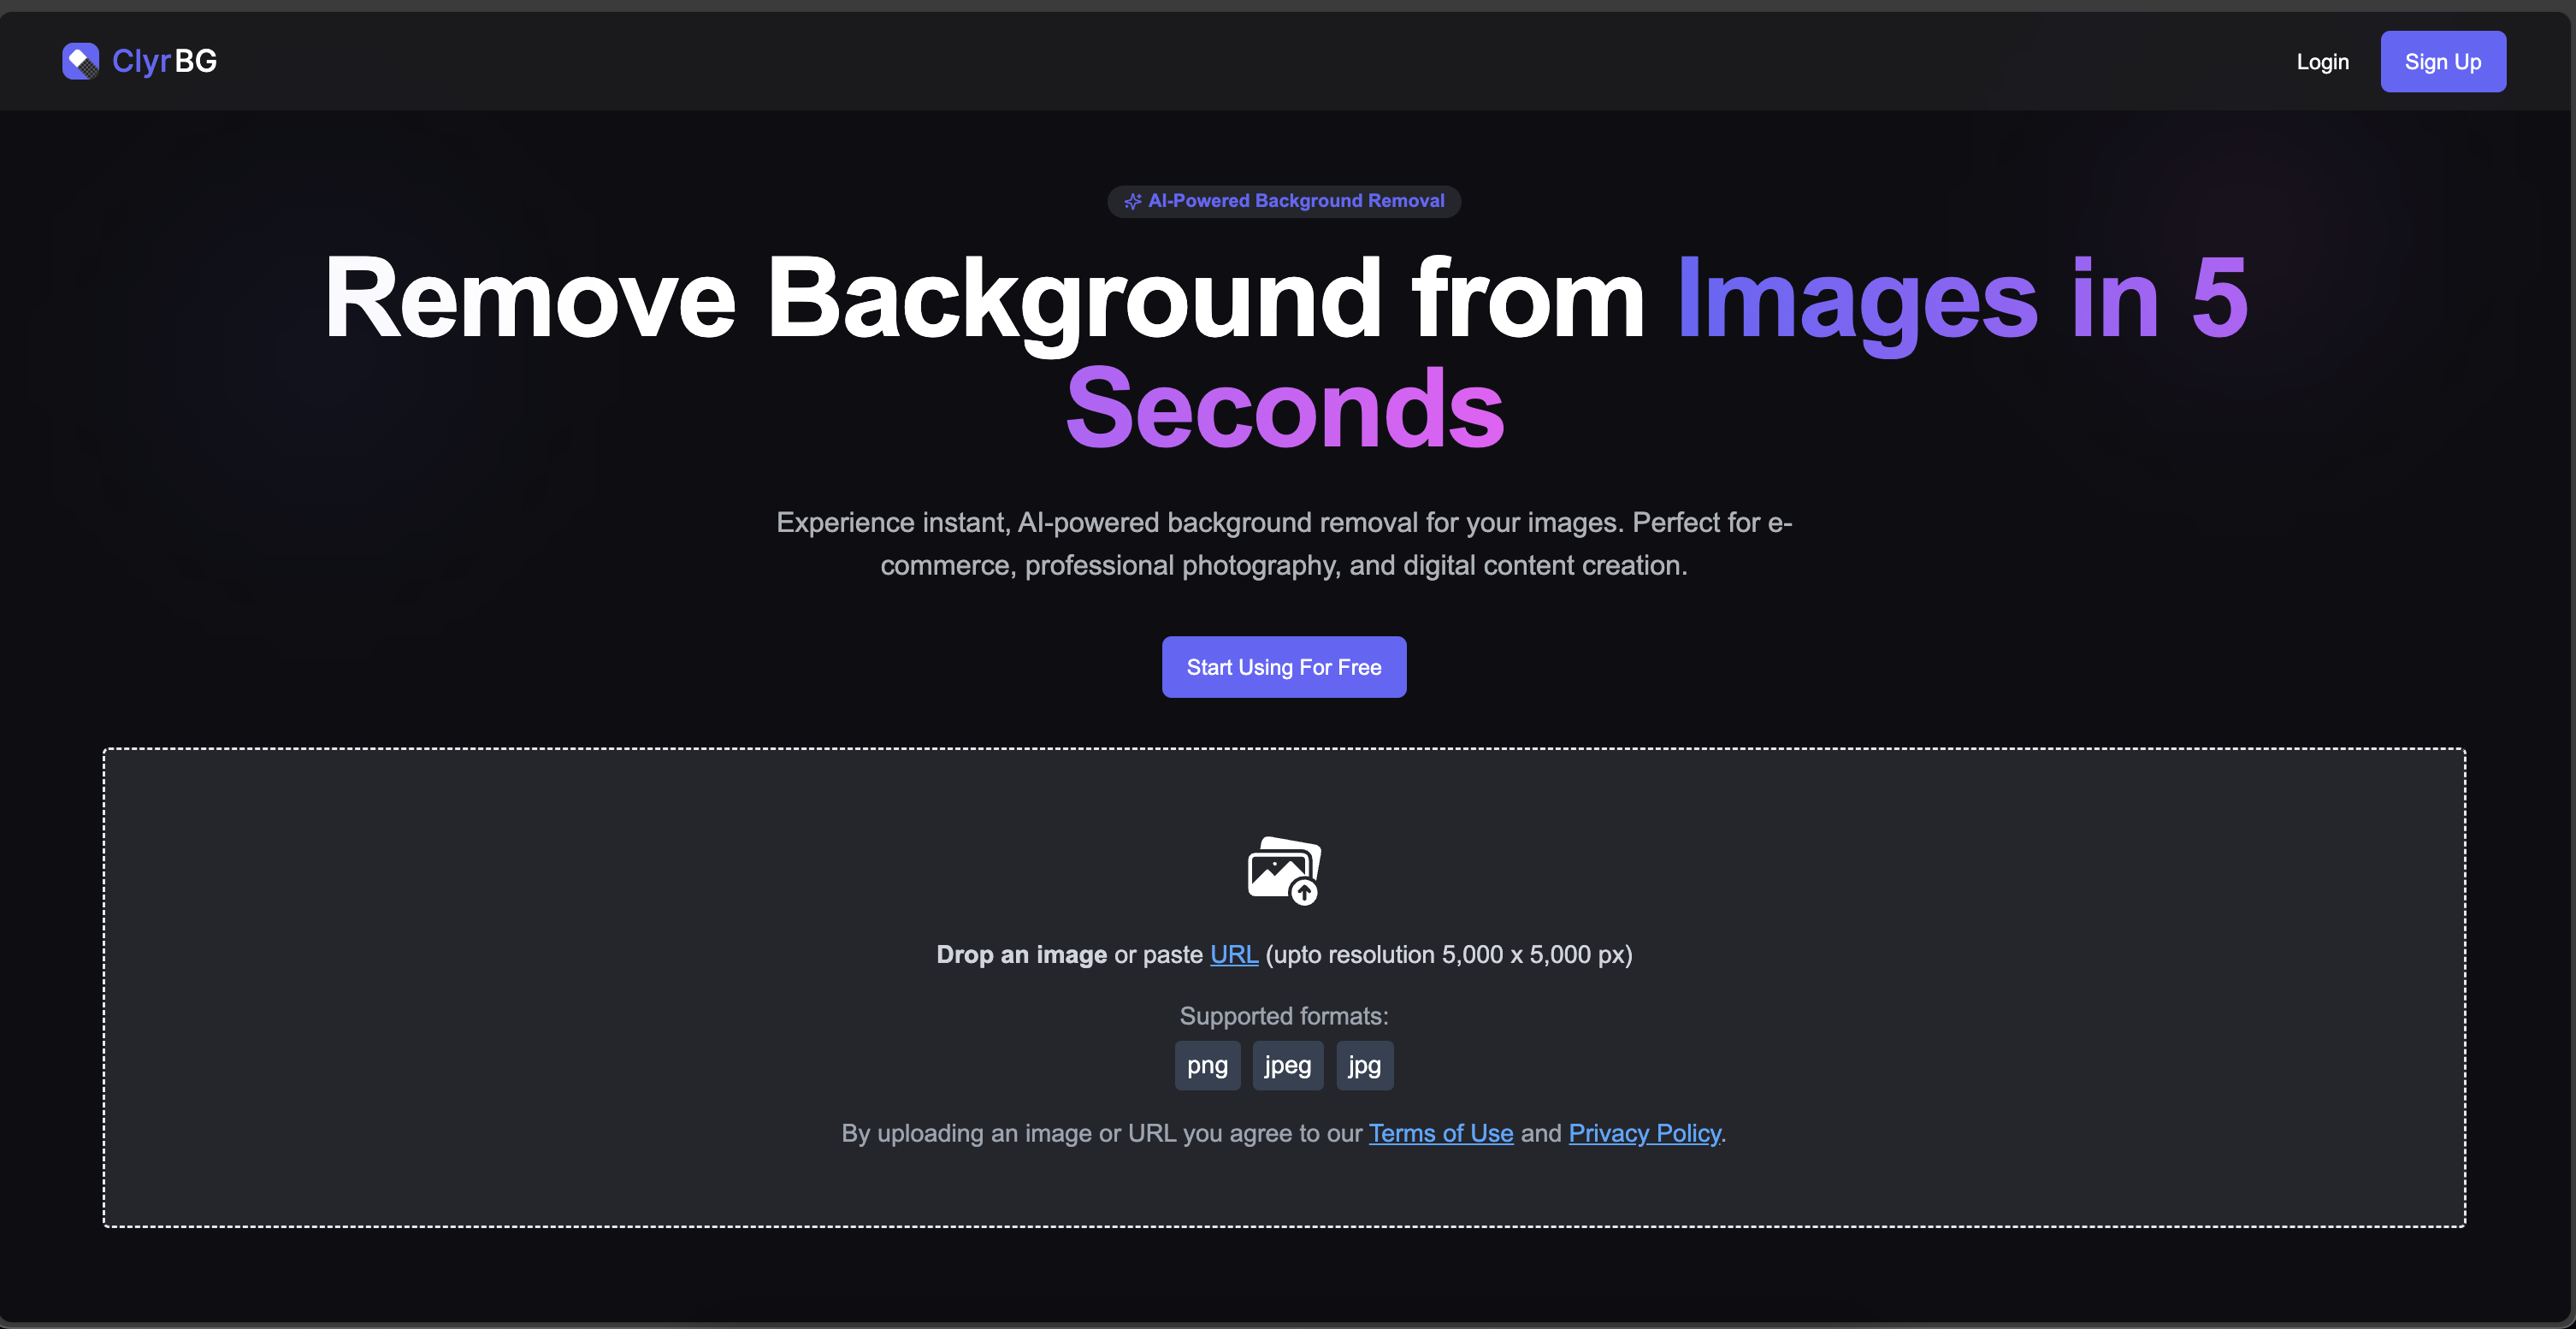Select the jpg format tag
Image resolution: width=2576 pixels, height=1329 pixels.
pos(1364,1065)
